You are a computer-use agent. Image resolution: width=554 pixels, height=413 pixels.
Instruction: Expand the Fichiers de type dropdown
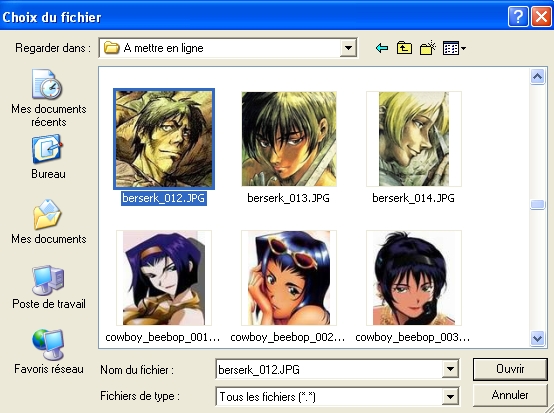click(450, 396)
